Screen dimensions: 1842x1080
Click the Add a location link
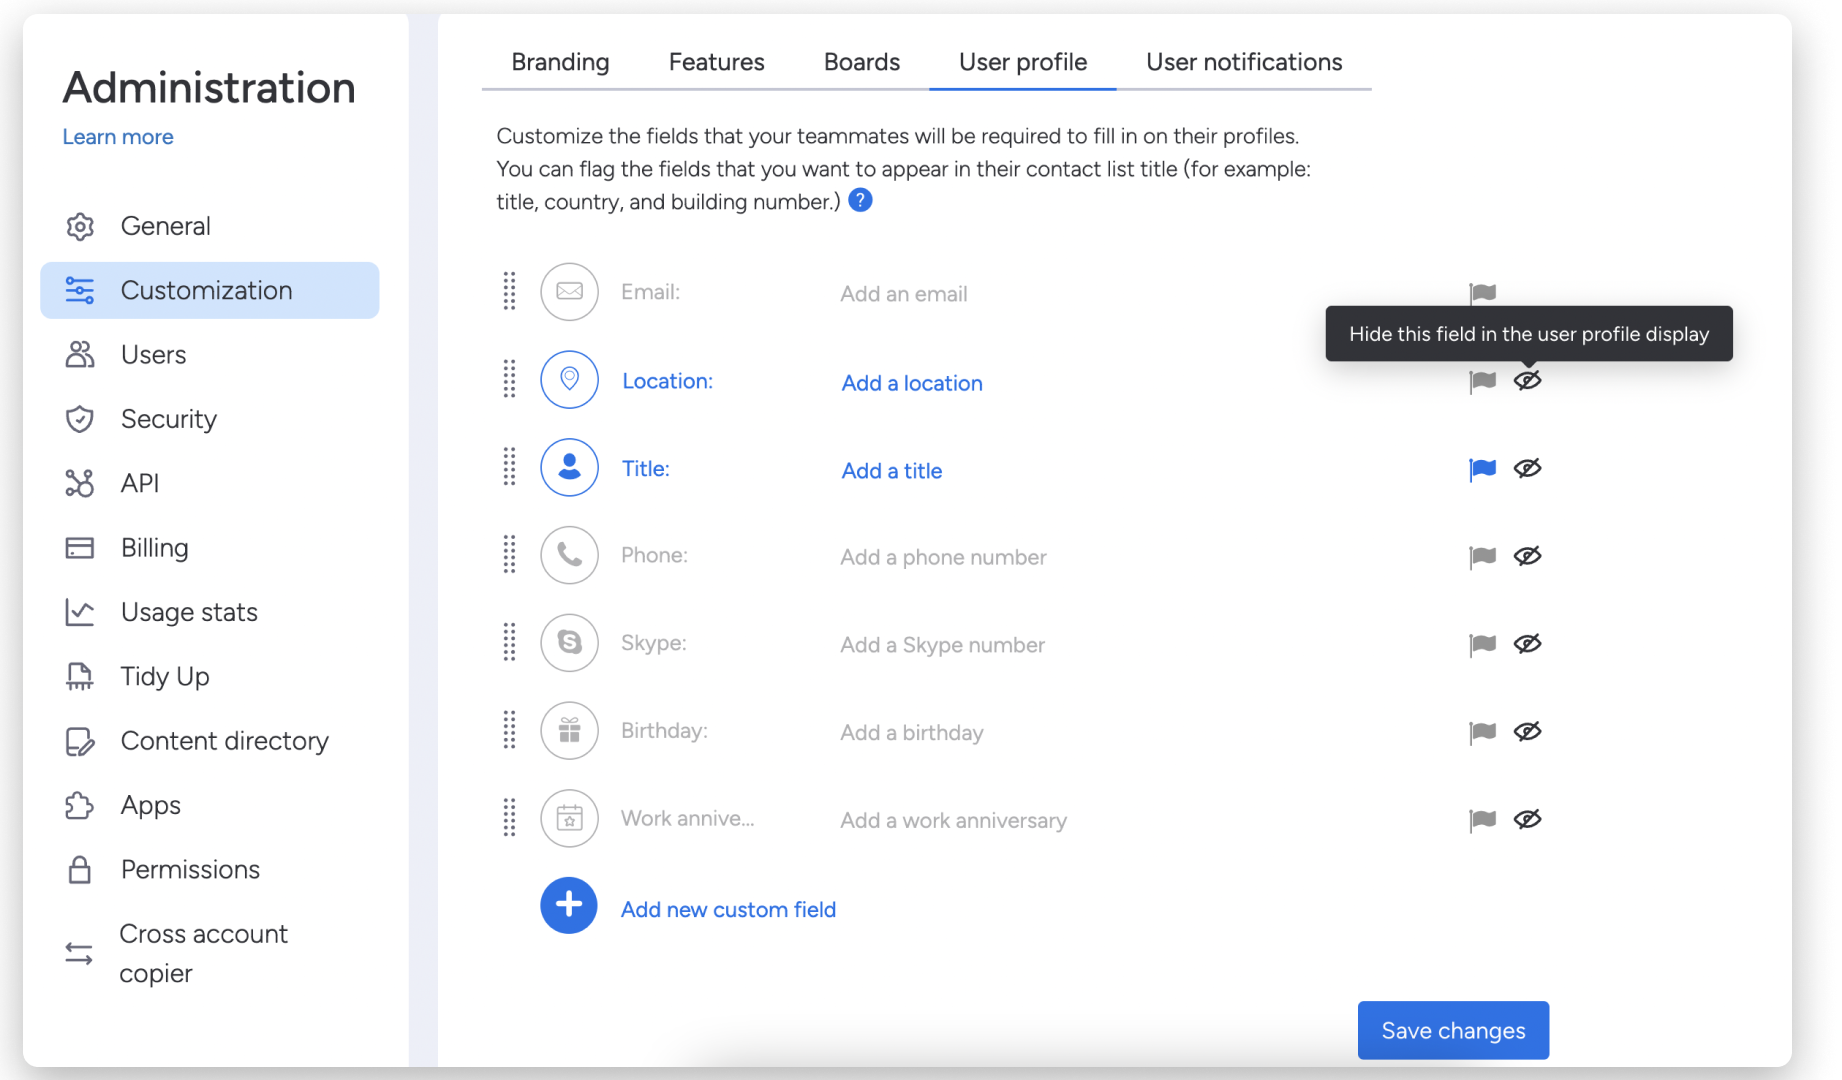[x=911, y=383]
